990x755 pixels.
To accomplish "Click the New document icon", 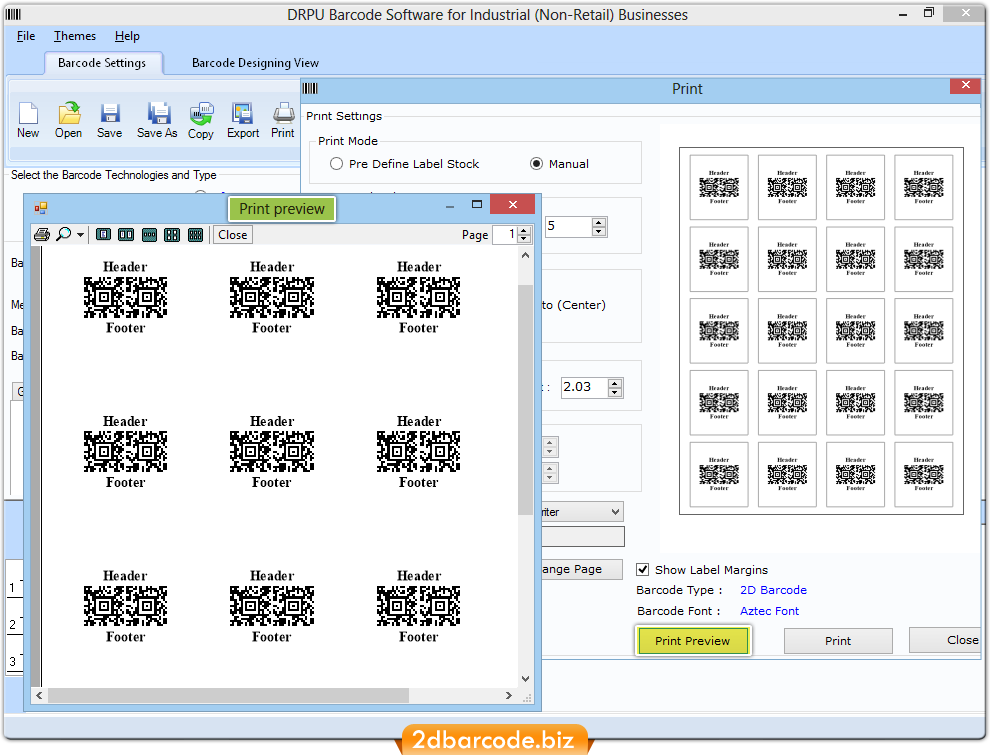I will [x=28, y=120].
